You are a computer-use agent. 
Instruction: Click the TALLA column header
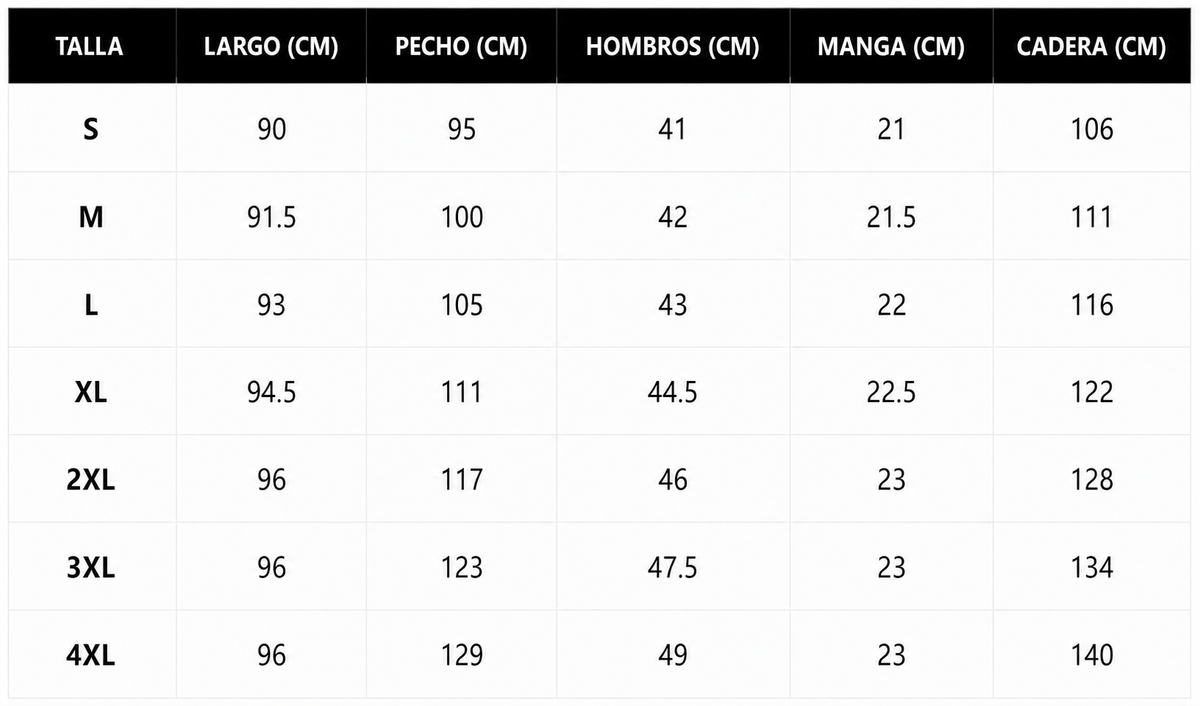coord(90,47)
